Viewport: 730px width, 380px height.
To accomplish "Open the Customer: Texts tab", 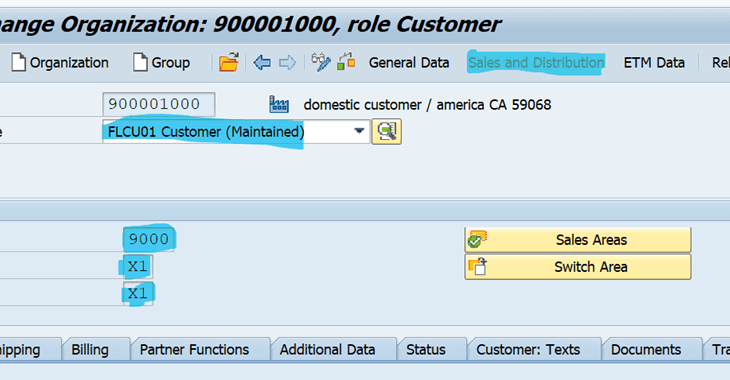I will 528,350.
